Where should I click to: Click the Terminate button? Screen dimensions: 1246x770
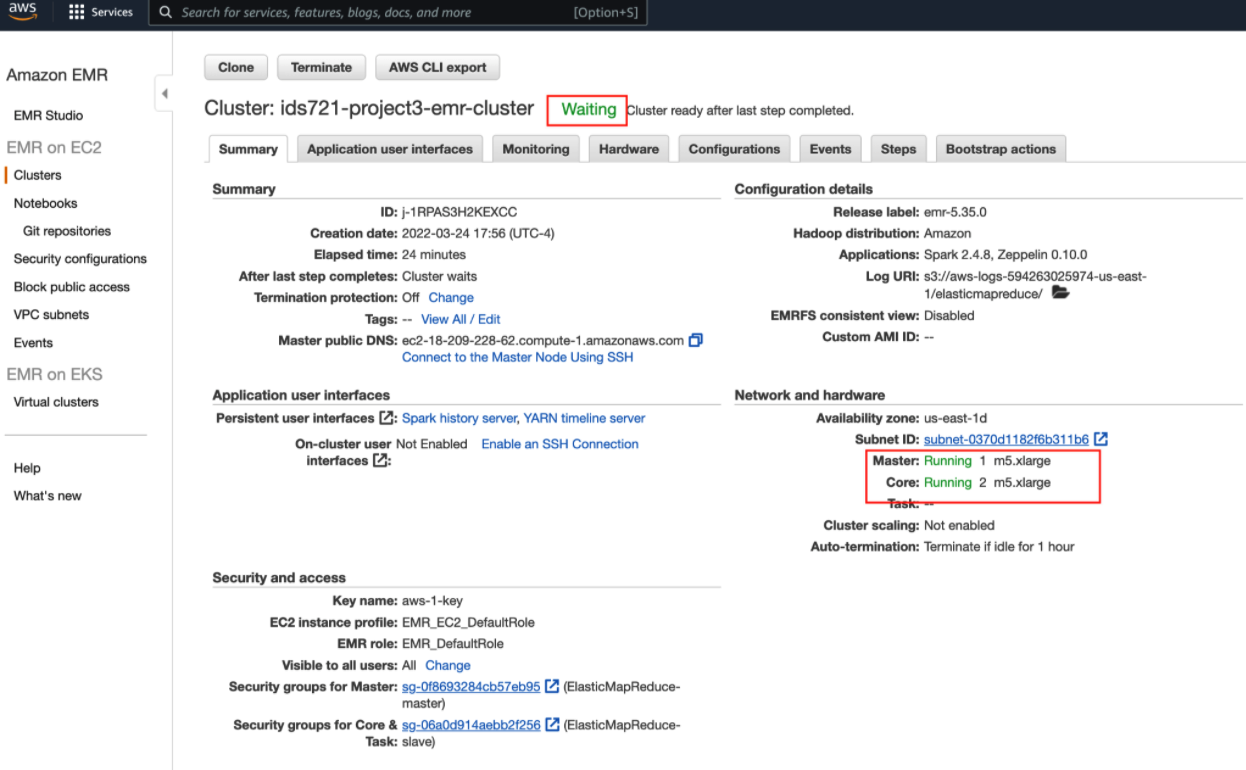point(321,67)
